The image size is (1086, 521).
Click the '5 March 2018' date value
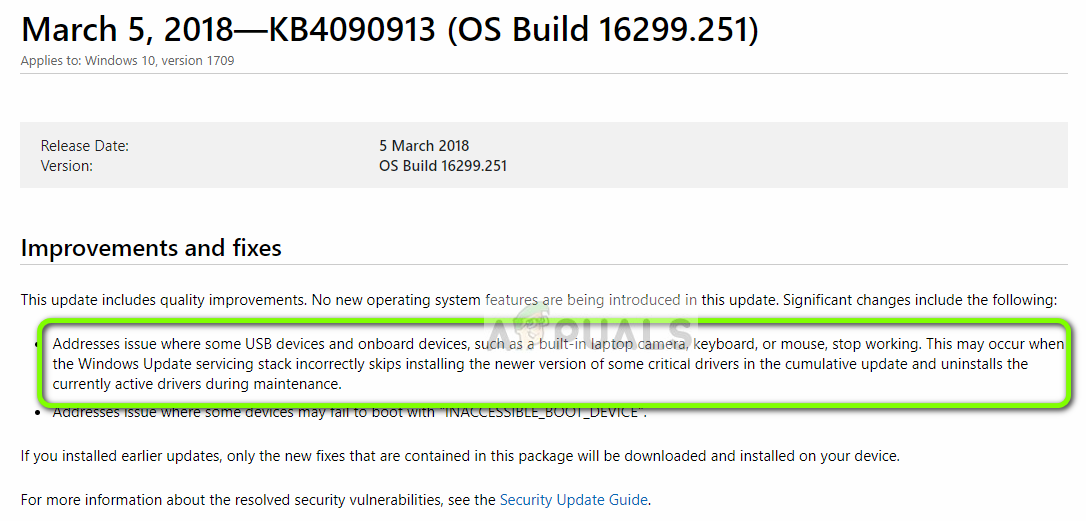click(x=424, y=146)
